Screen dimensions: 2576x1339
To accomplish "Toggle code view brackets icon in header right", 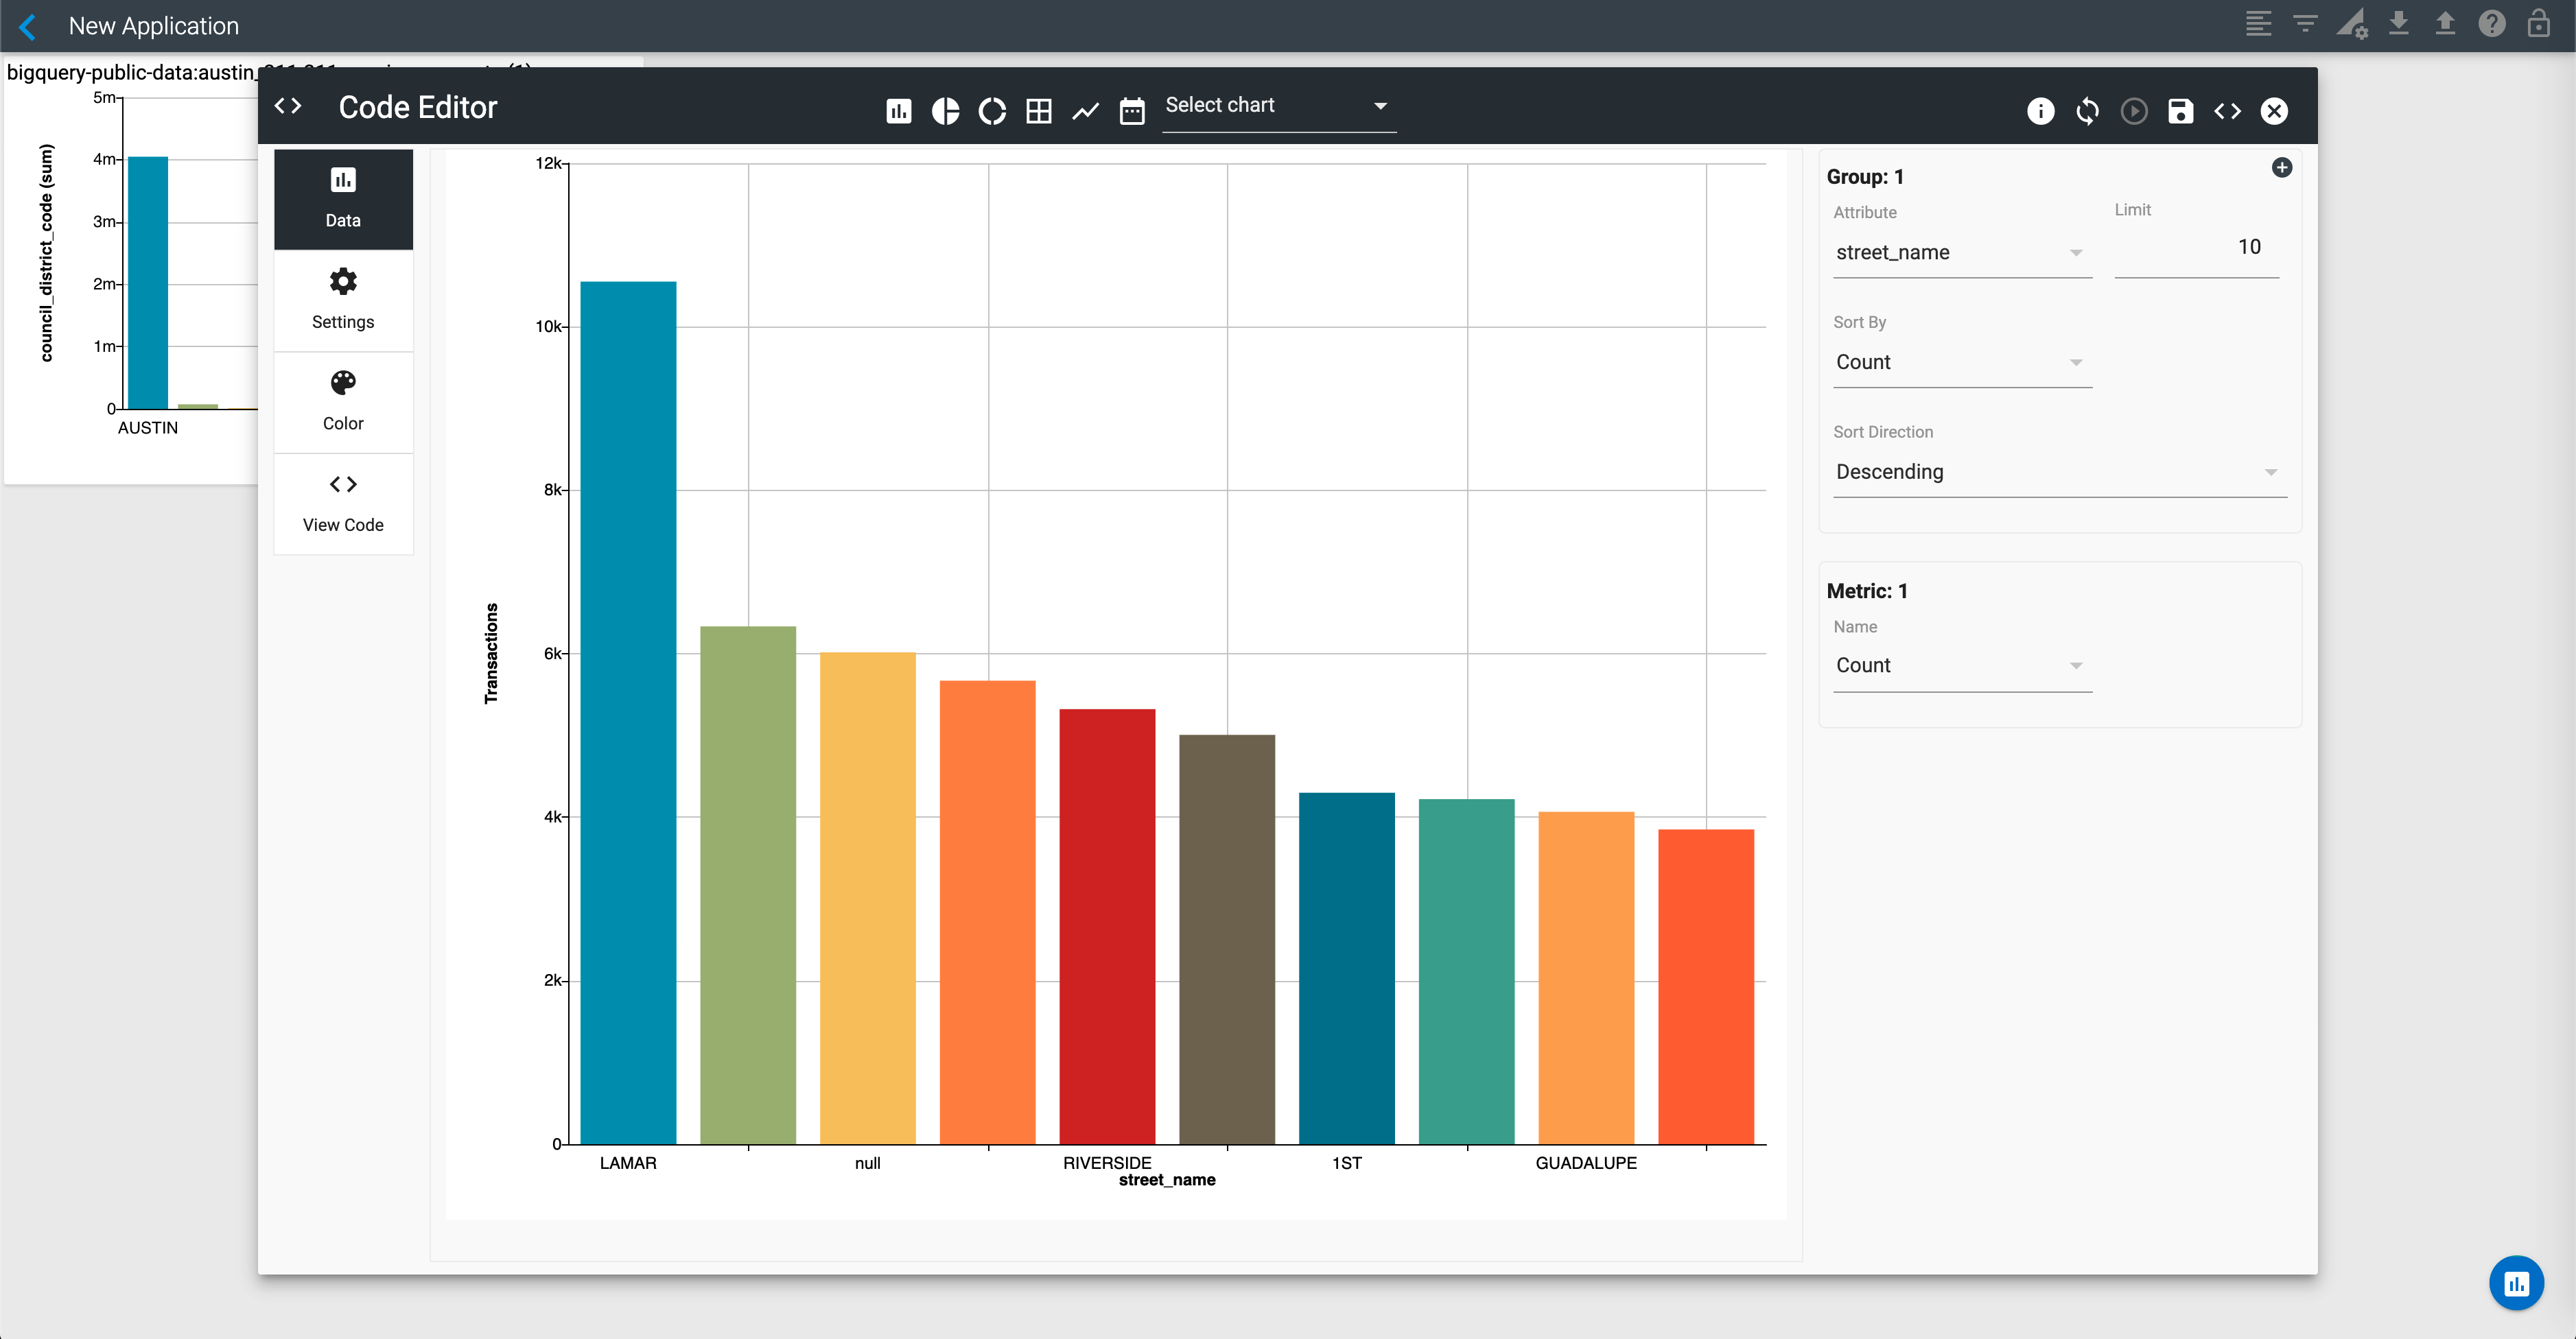I will coord(2228,111).
